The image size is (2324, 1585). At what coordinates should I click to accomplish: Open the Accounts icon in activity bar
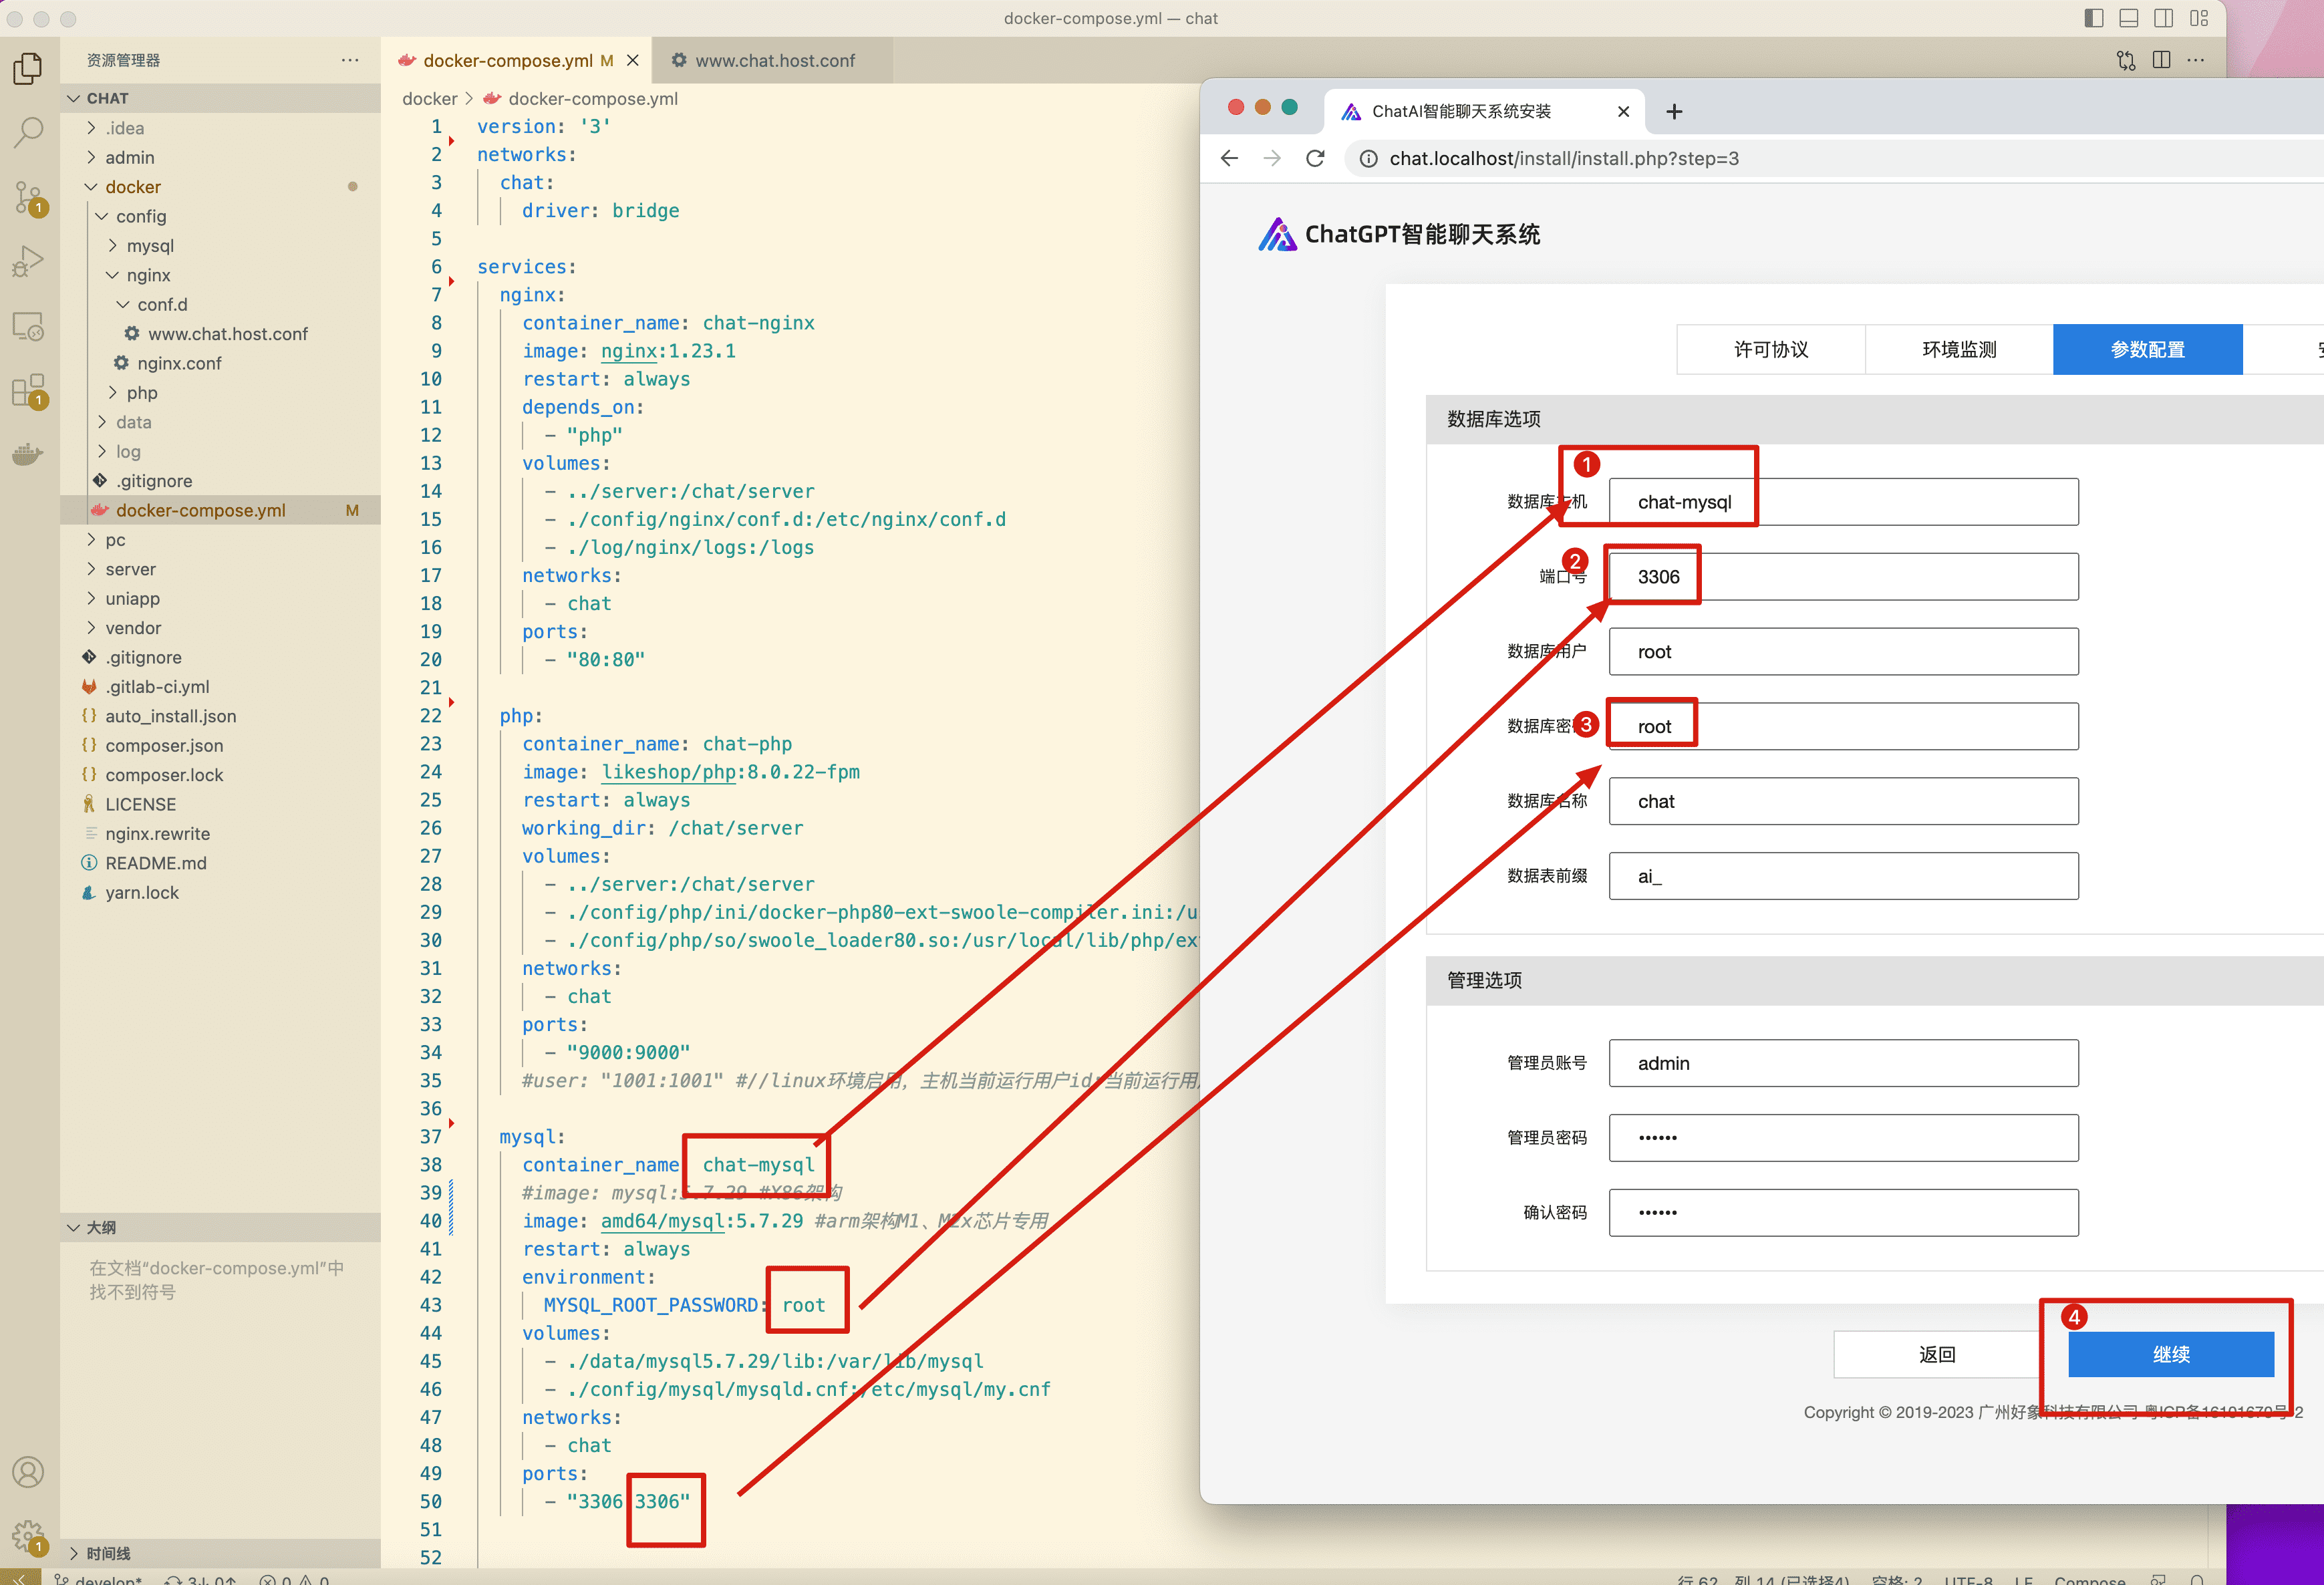(28, 1472)
